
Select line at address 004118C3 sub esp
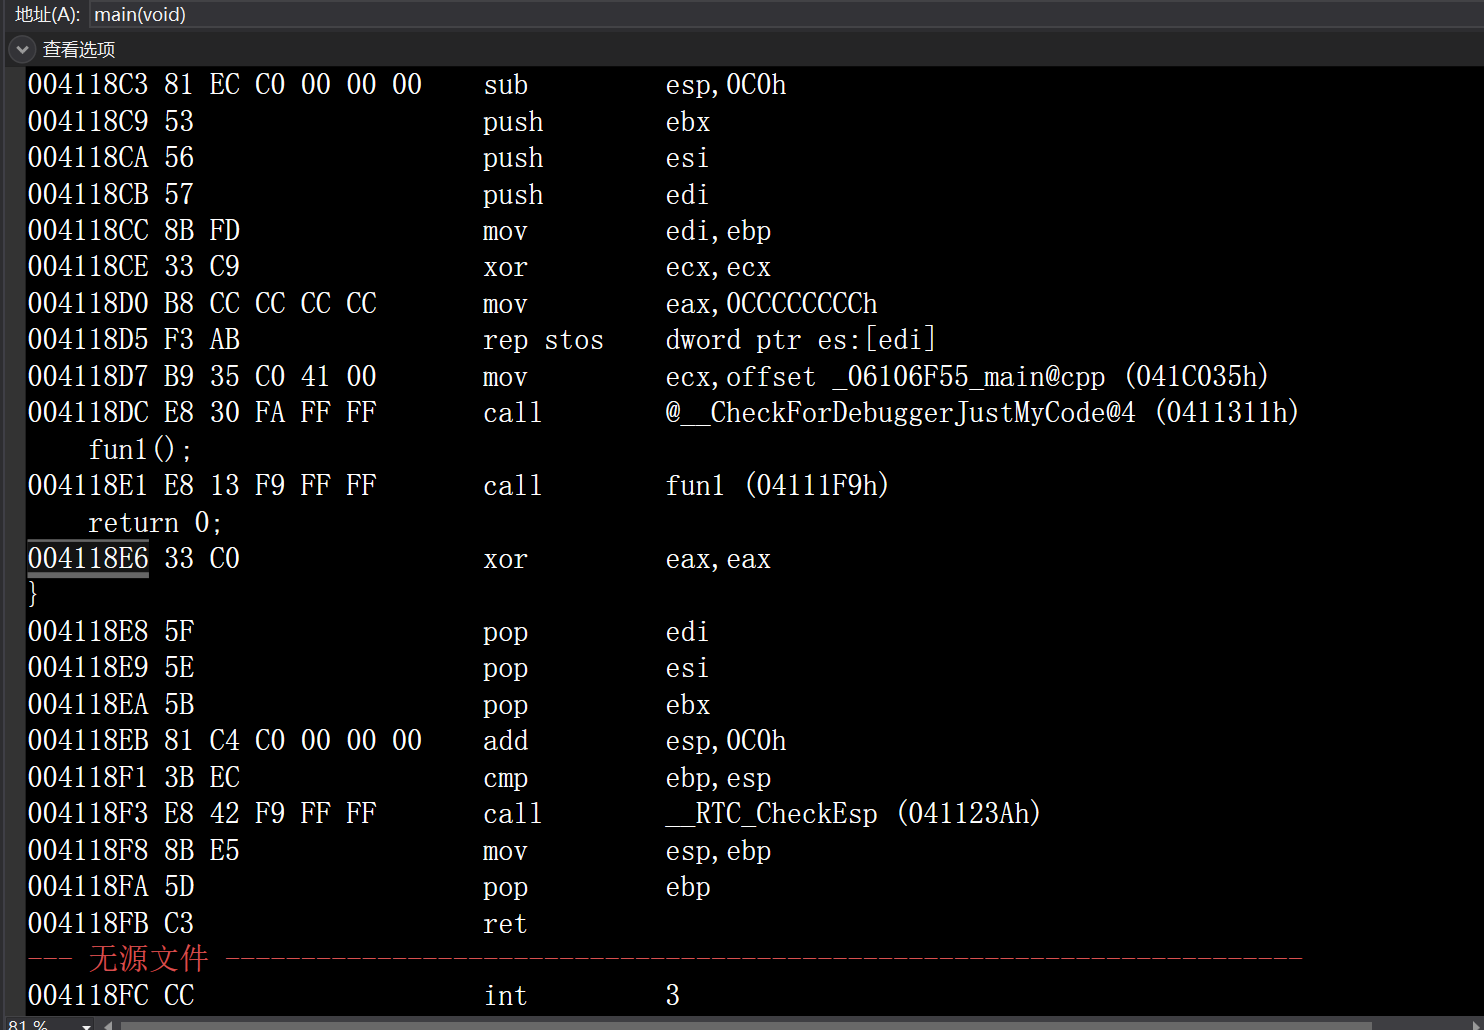point(407,85)
